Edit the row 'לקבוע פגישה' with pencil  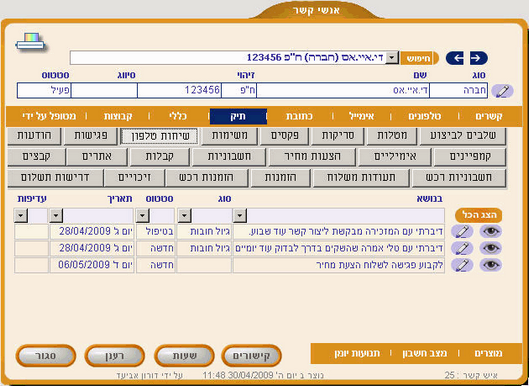[x=462, y=265]
